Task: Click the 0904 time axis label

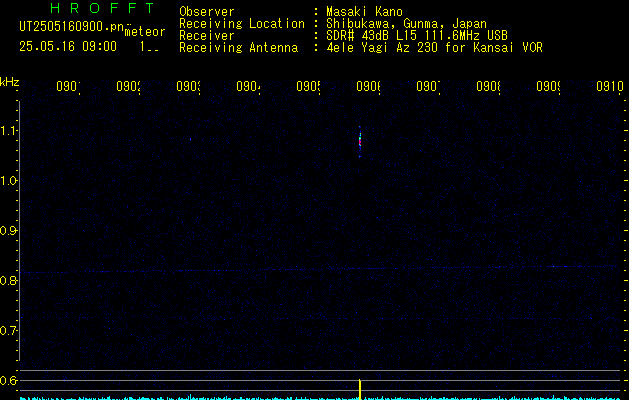Action: (248, 87)
